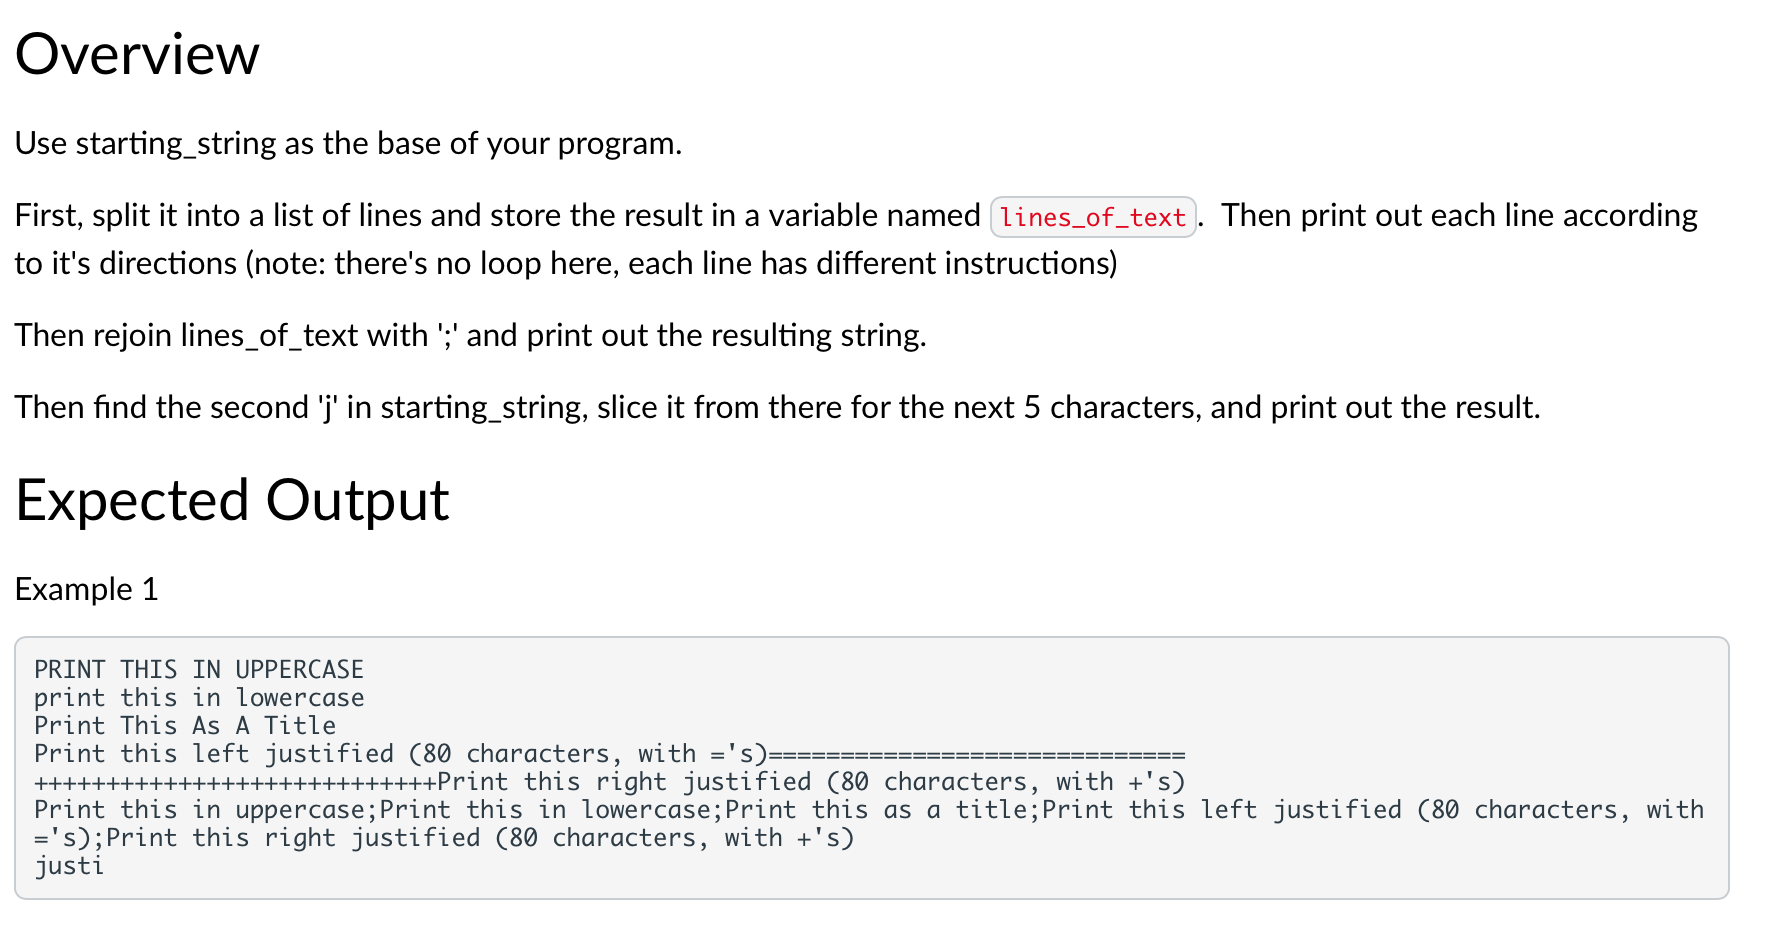
Task: Click the "Example 1" label
Action: 85,589
